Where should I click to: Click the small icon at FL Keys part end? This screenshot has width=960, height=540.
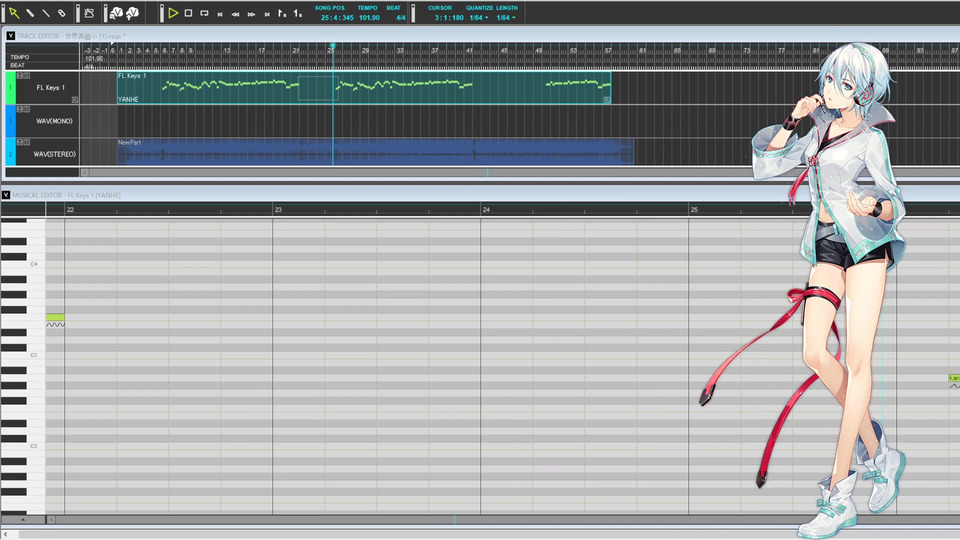pyautogui.click(x=607, y=99)
